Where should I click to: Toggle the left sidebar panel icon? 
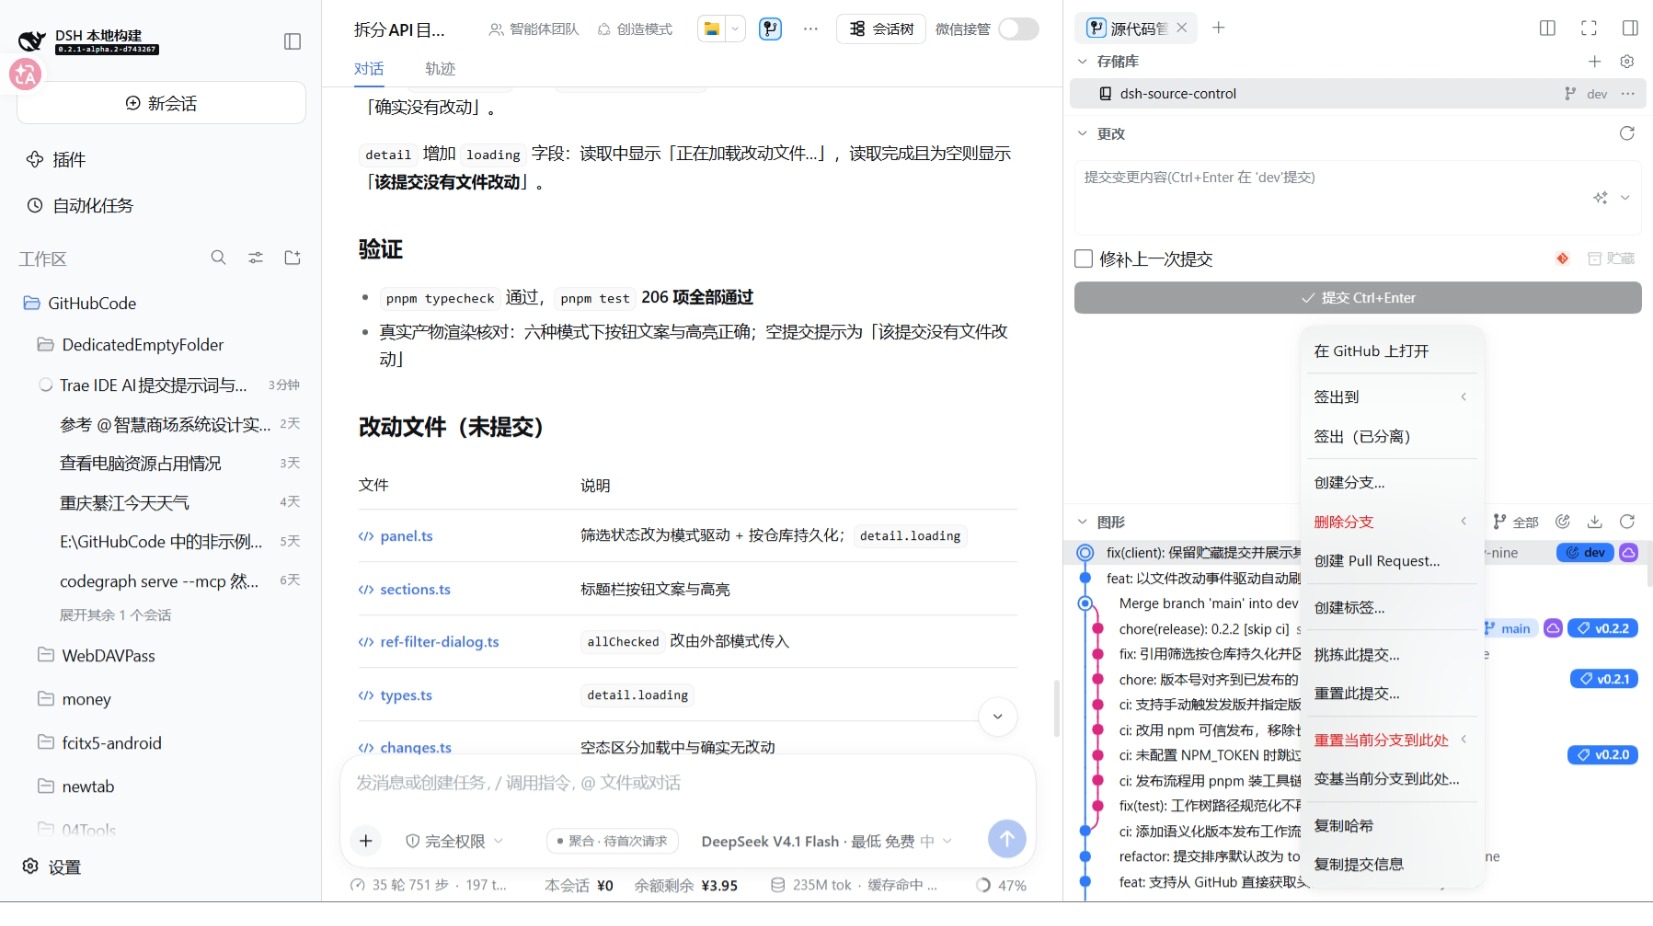[292, 41]
